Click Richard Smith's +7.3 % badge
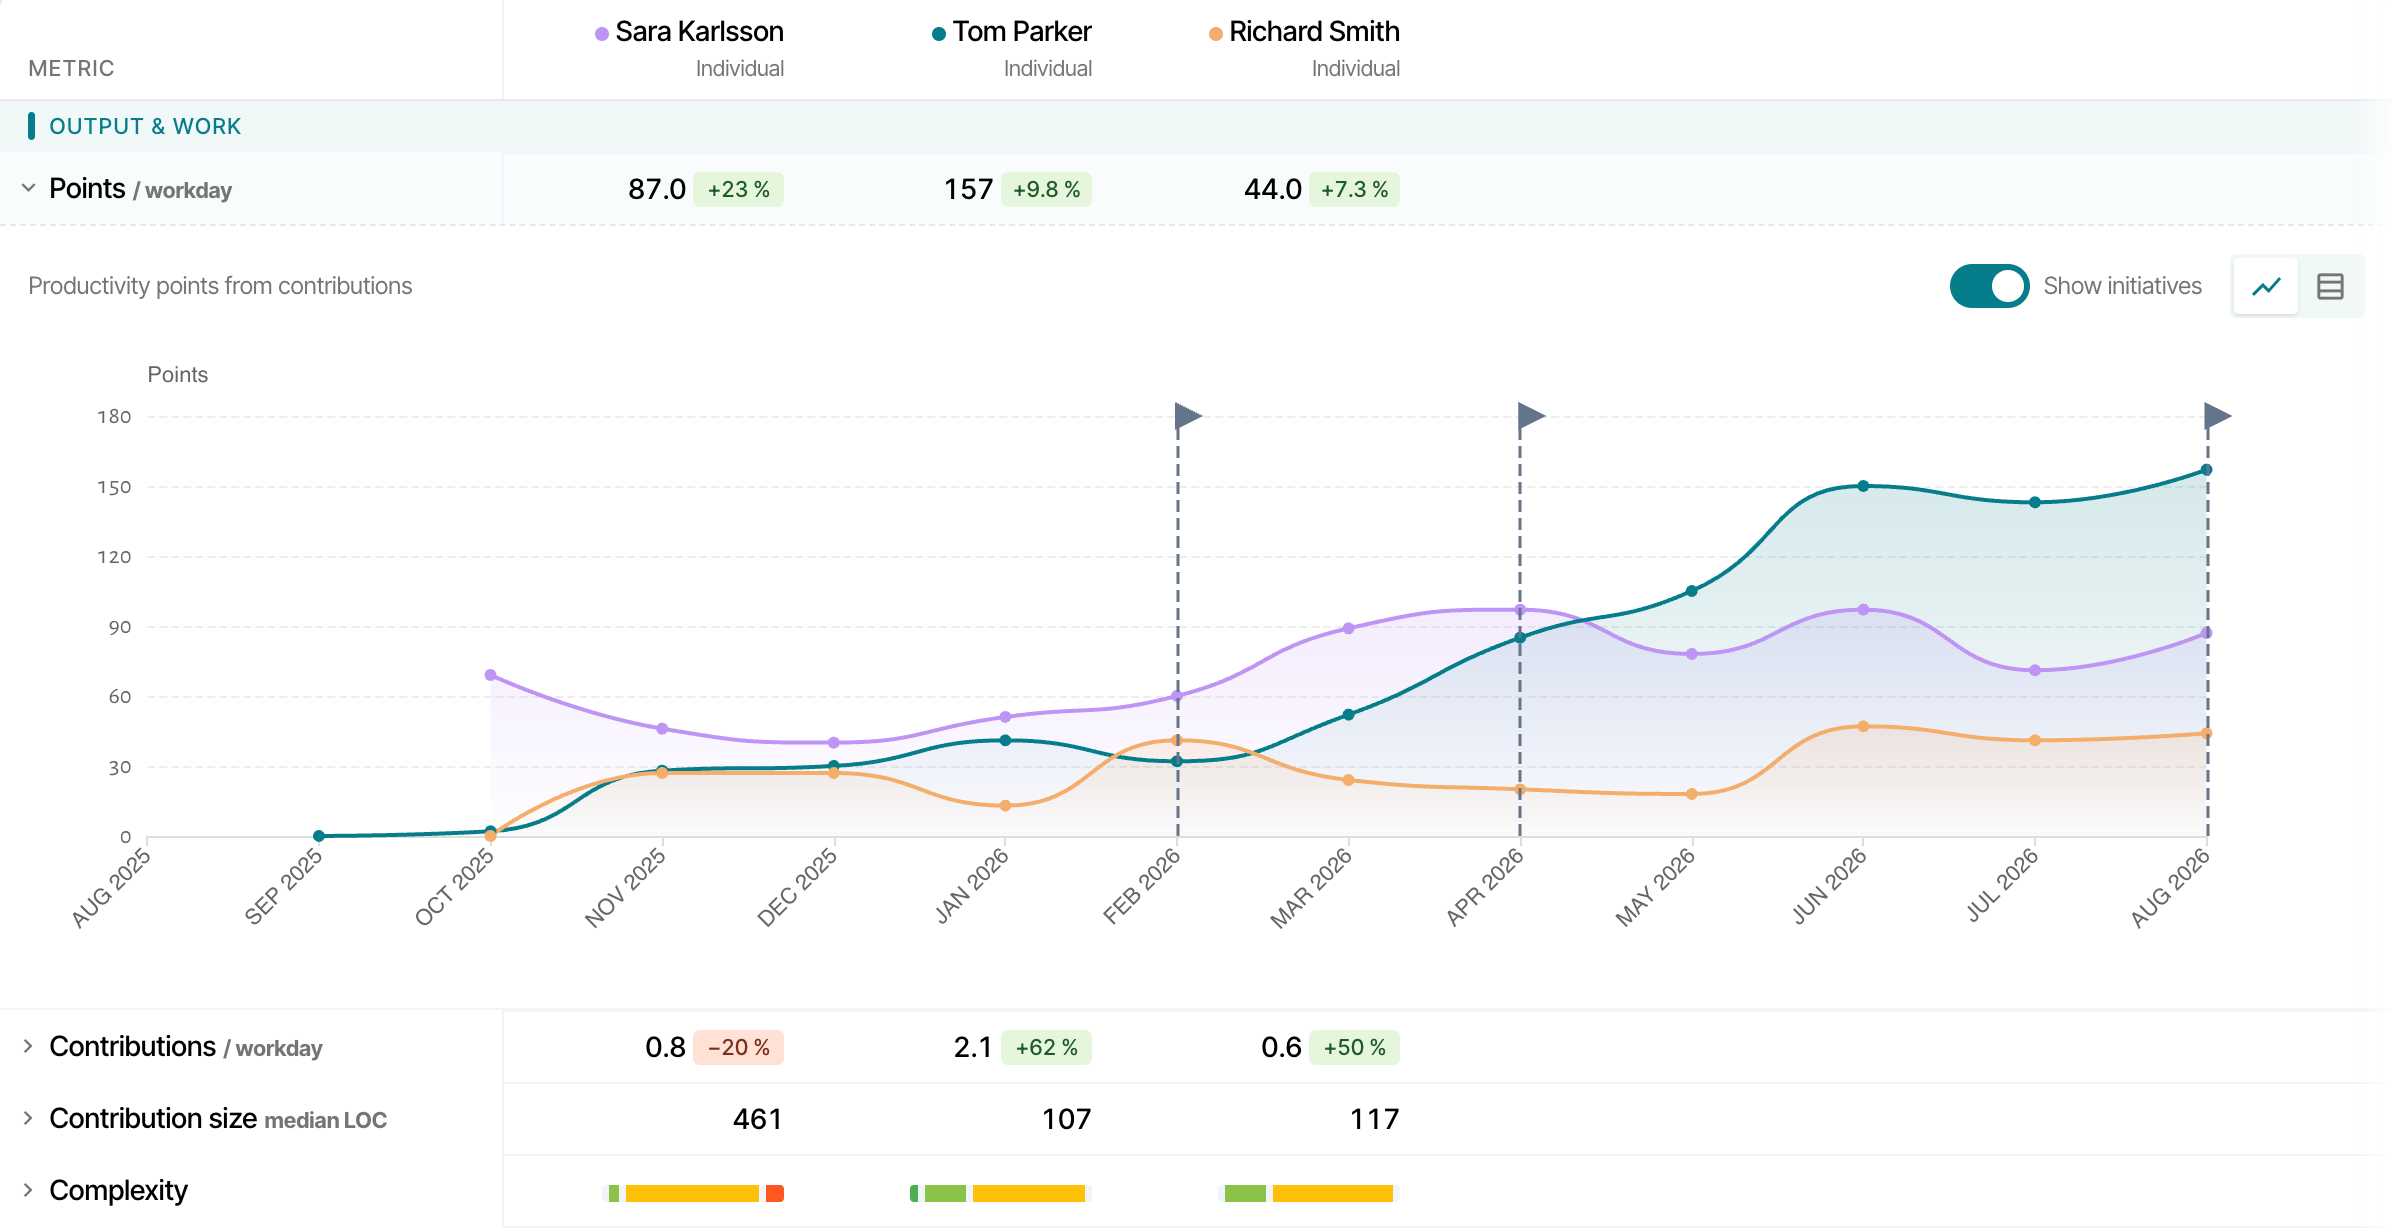Viewport: 2392px width, 1228px height. pyautogui.click(x=1354, y=189)
